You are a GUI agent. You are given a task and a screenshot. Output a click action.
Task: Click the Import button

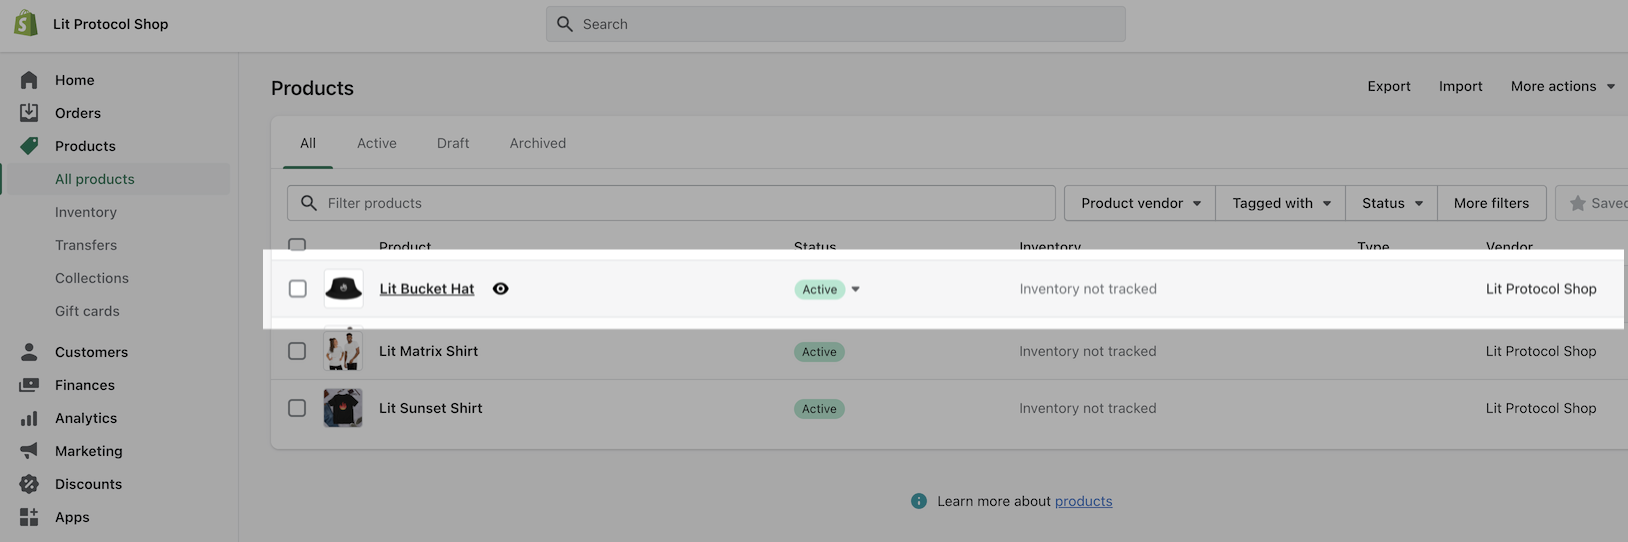(1461, 86)
